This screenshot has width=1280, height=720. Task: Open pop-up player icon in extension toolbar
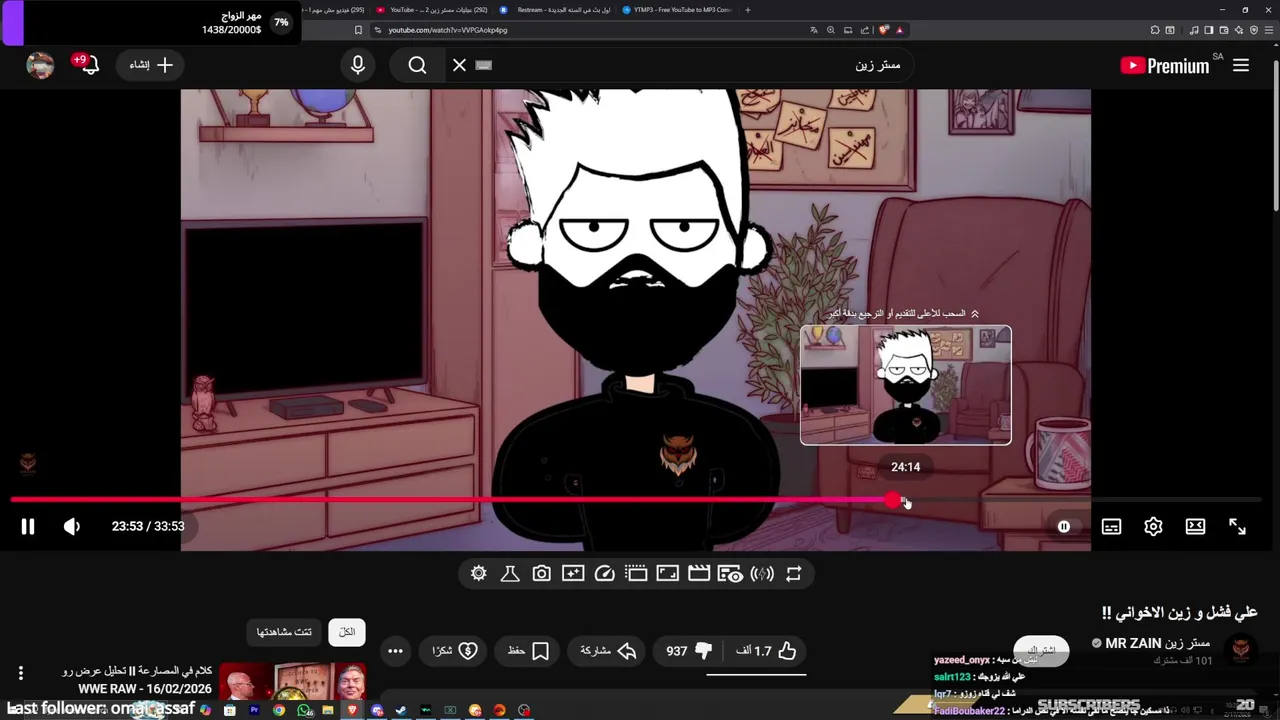tap(636, 573)
